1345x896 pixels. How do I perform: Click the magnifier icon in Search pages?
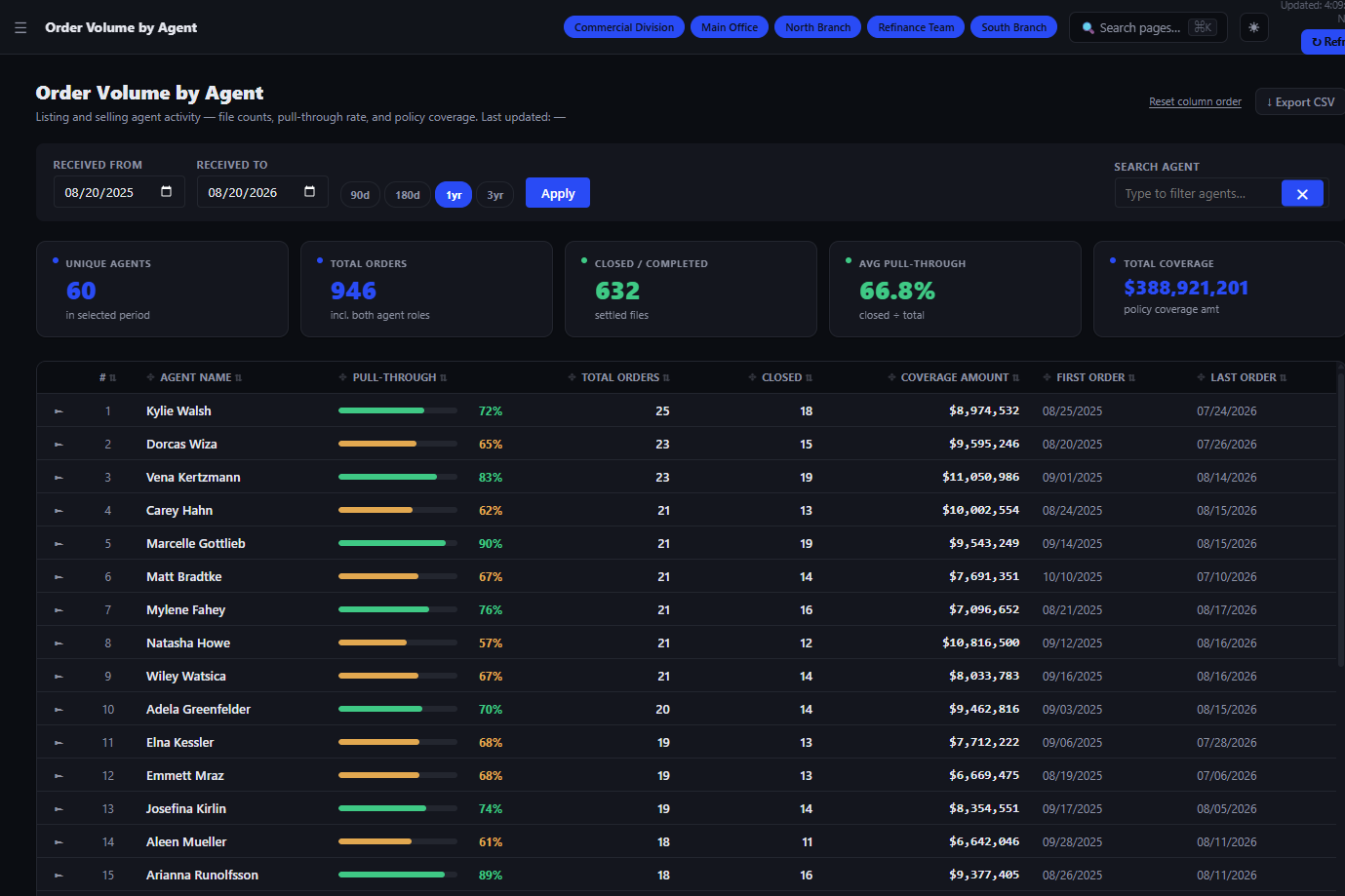pyautogui.click(x=1088, y=28)
